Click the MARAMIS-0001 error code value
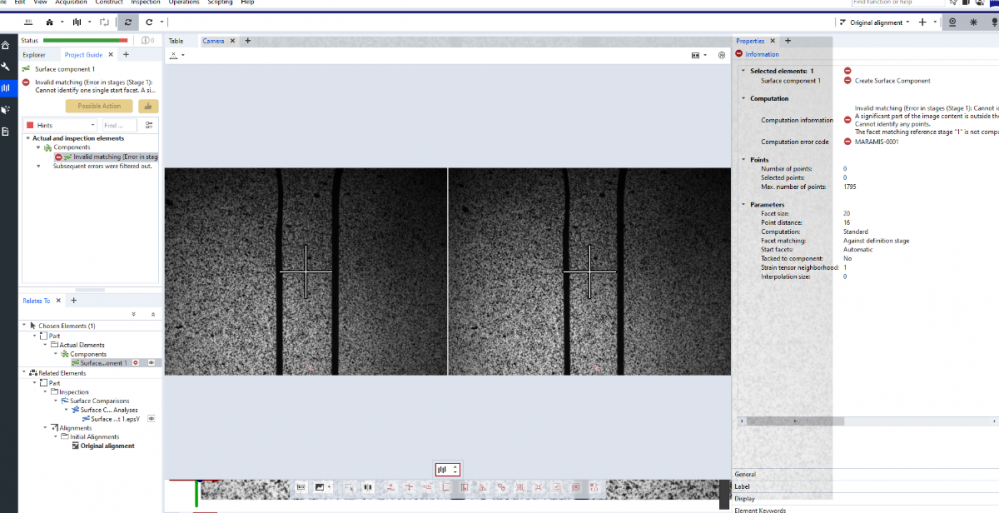 click(876, 141)
